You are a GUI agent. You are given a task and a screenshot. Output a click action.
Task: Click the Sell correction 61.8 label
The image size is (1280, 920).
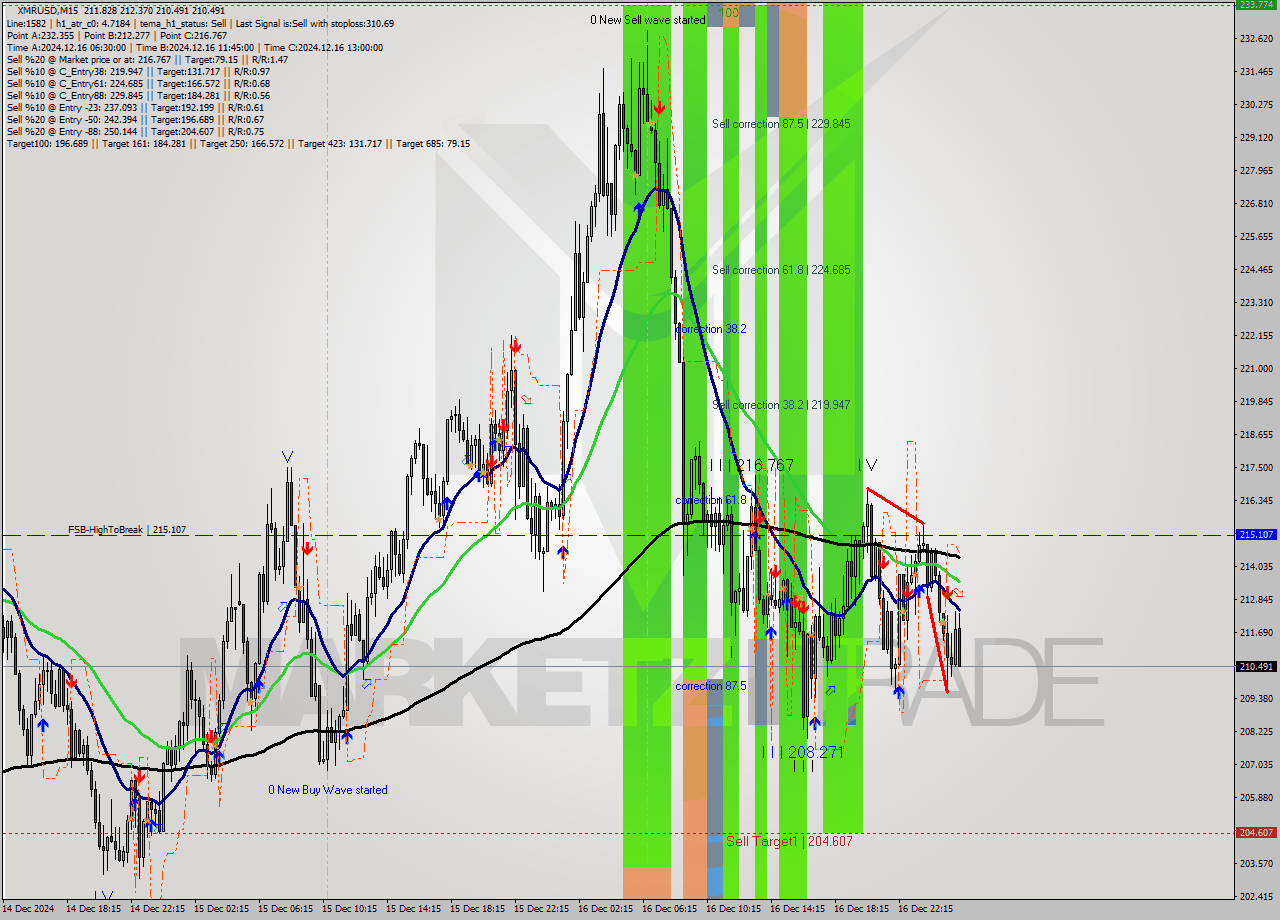point(781,270)
